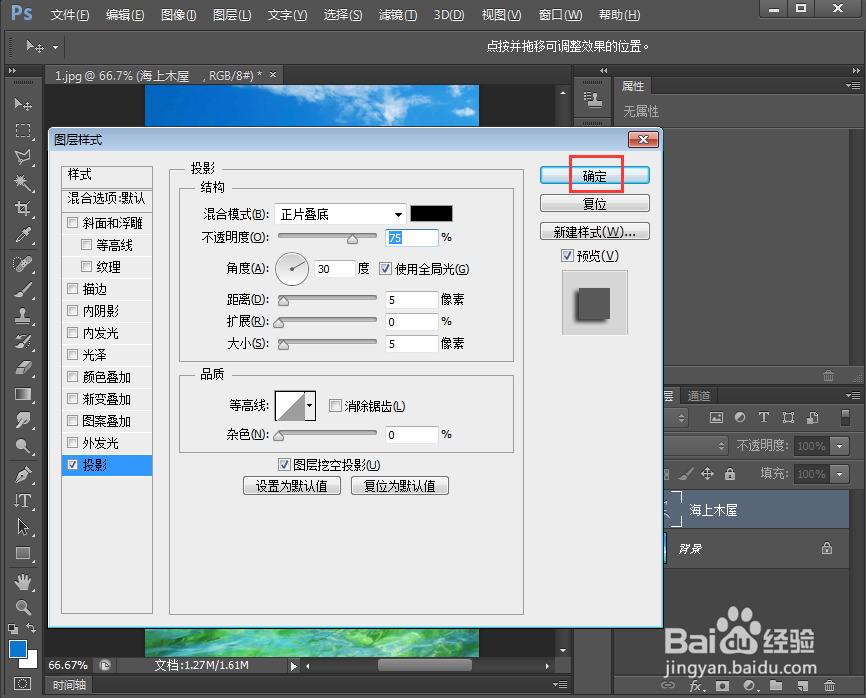
Task: Open the 等高线 contour picker arrow
Action: [x=310, y=406]
